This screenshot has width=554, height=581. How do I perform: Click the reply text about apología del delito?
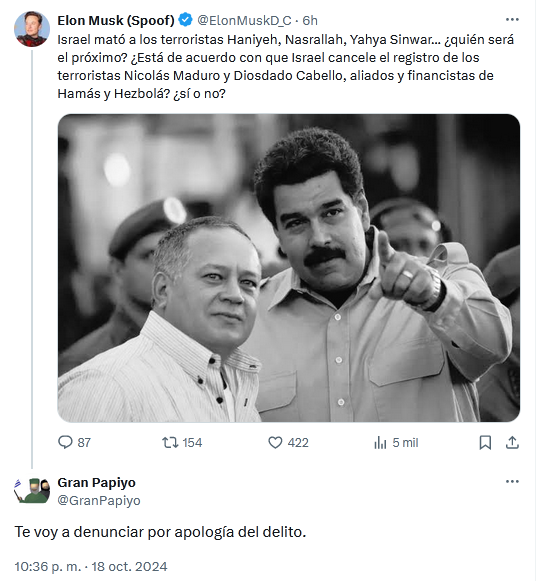tap(160, 532)
